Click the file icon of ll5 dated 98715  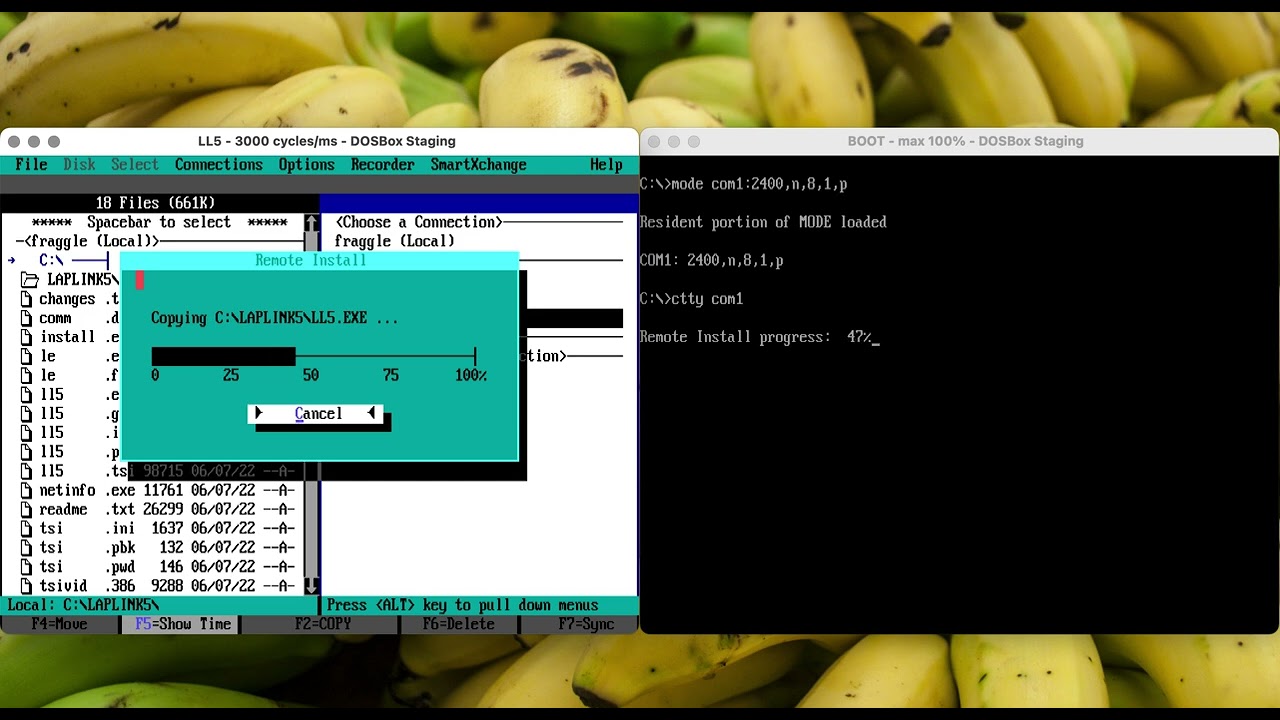pos(26,471)
